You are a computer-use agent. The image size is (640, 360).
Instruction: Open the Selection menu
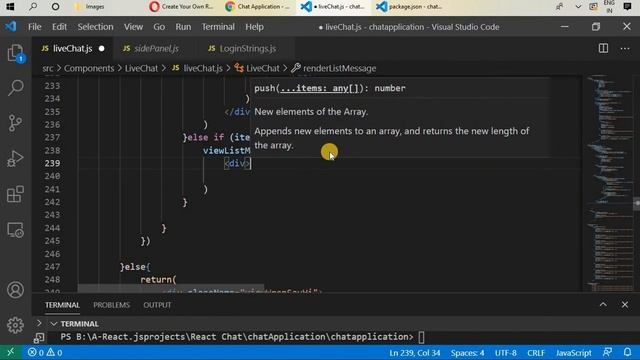96,27
